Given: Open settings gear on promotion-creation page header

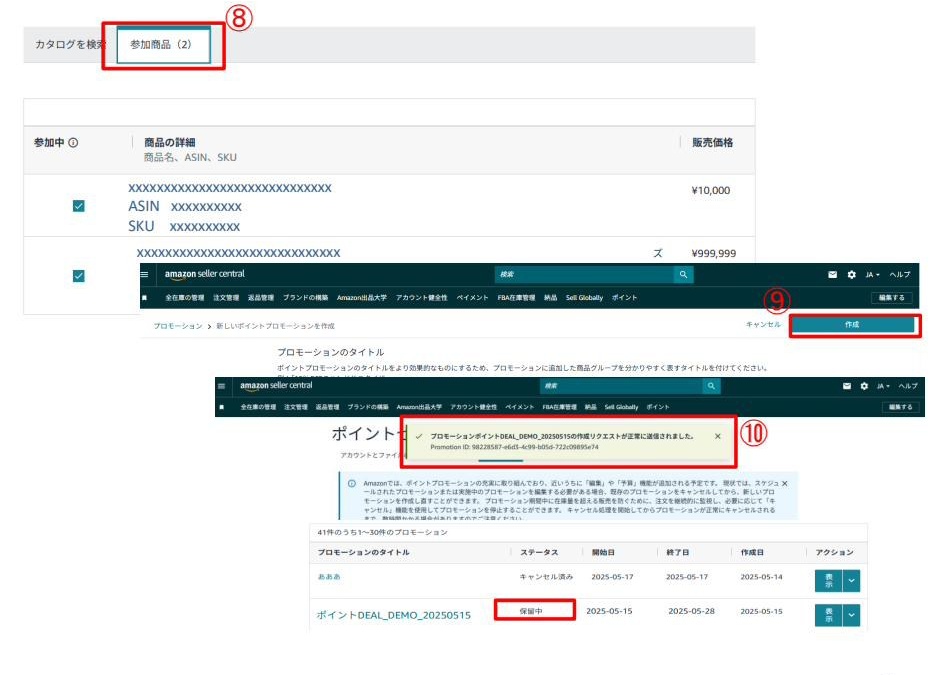Looking at the screenshot, I should coord(852,274).
